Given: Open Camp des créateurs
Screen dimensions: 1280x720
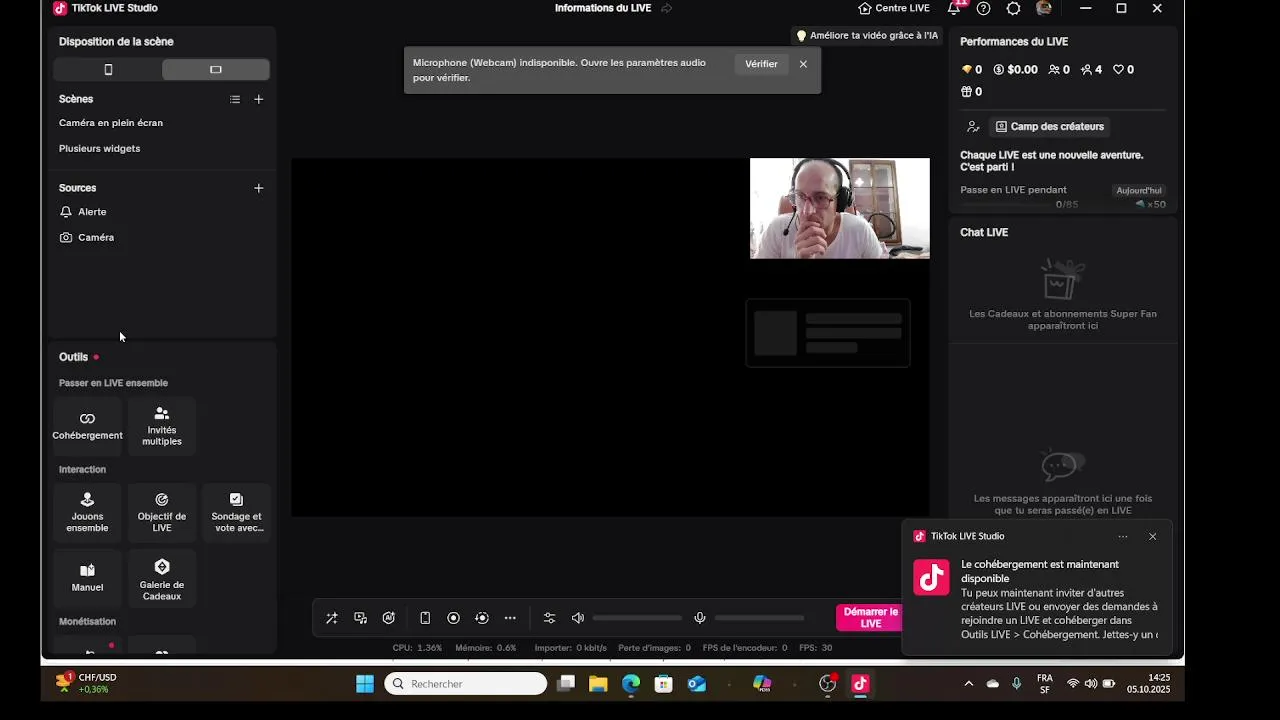Looking at the screenshot, I should pyautogui.click(x=1050, y=127).
